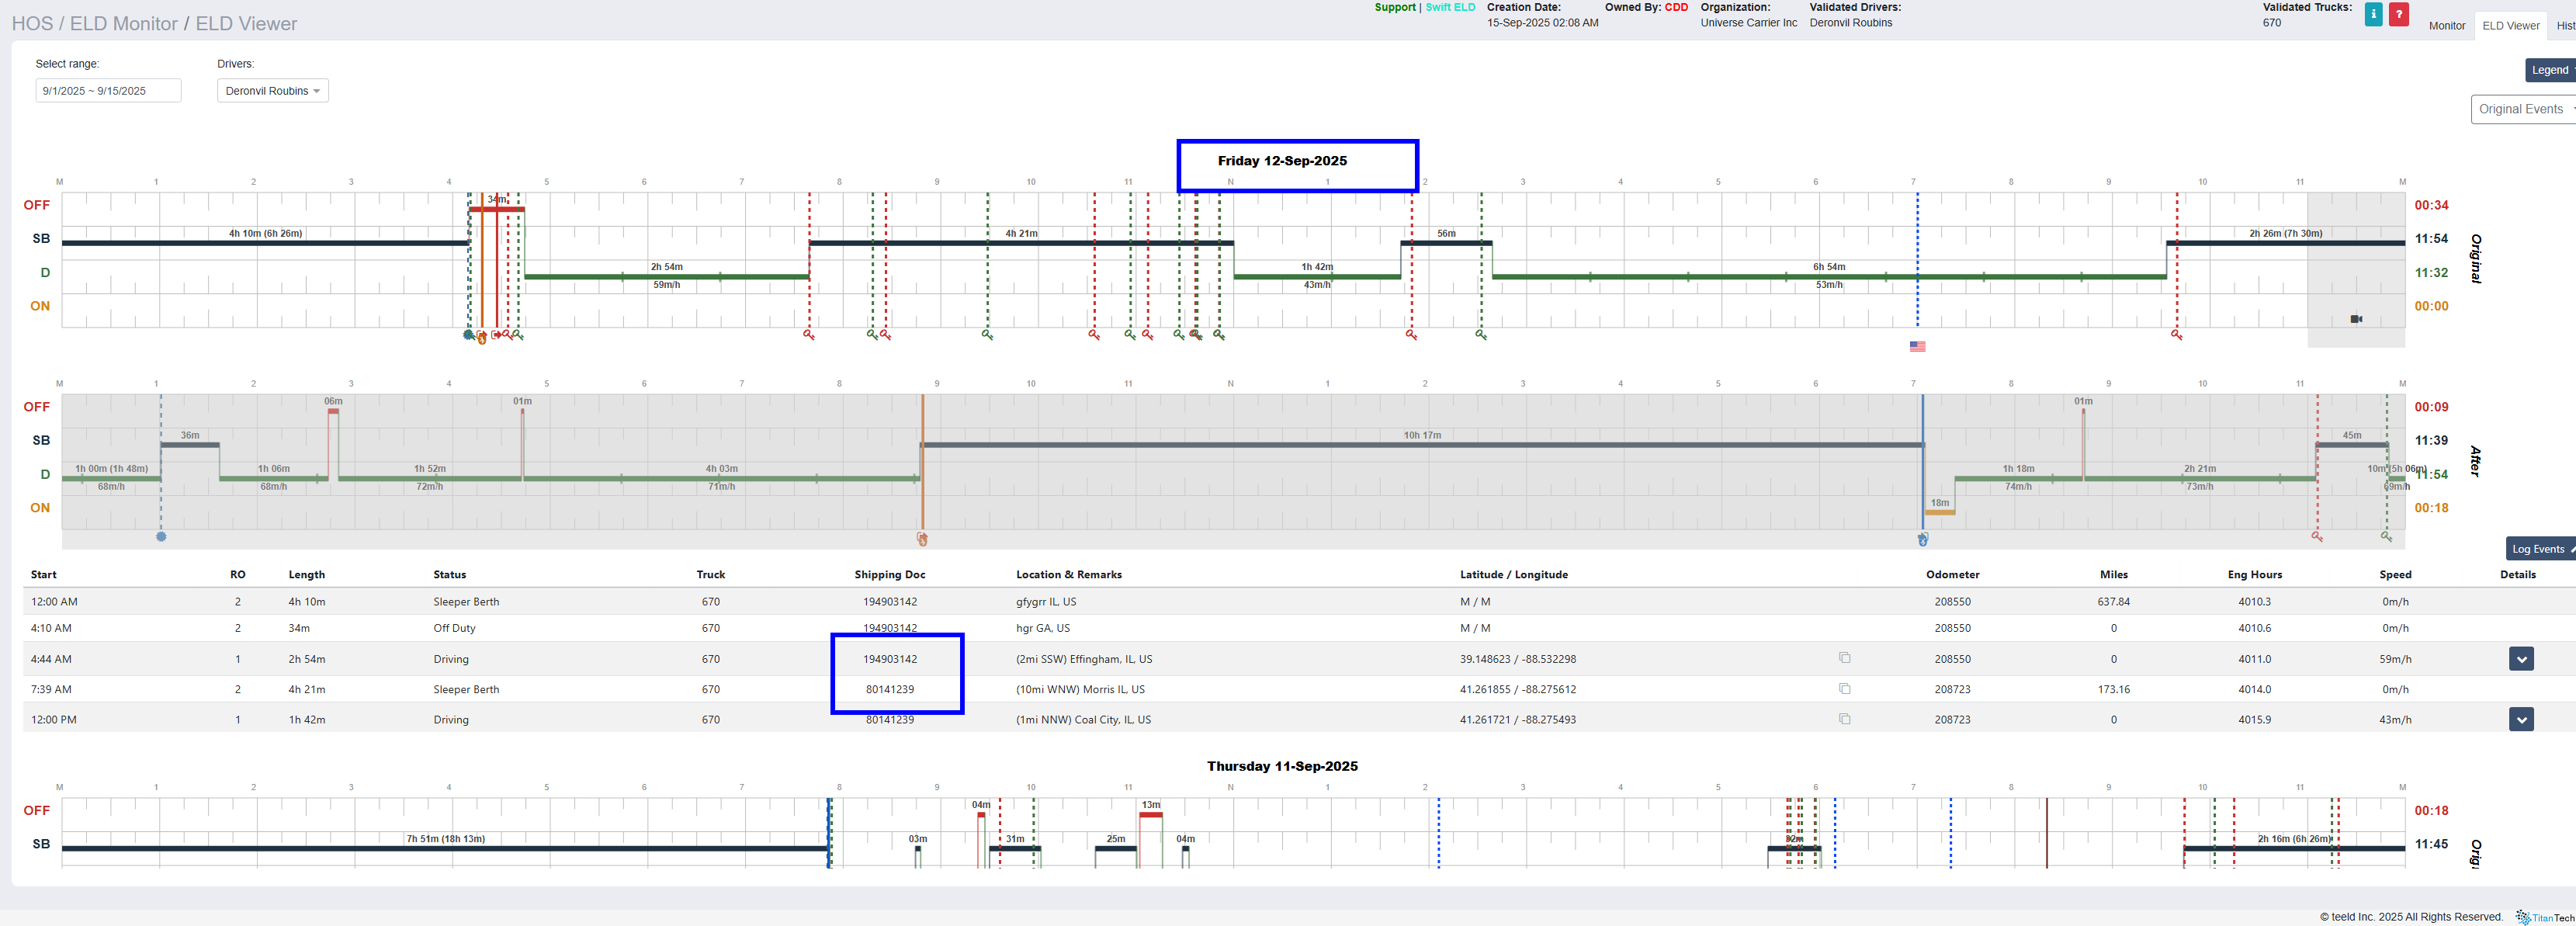Open the Legend dropdown button

point(2550,70)
